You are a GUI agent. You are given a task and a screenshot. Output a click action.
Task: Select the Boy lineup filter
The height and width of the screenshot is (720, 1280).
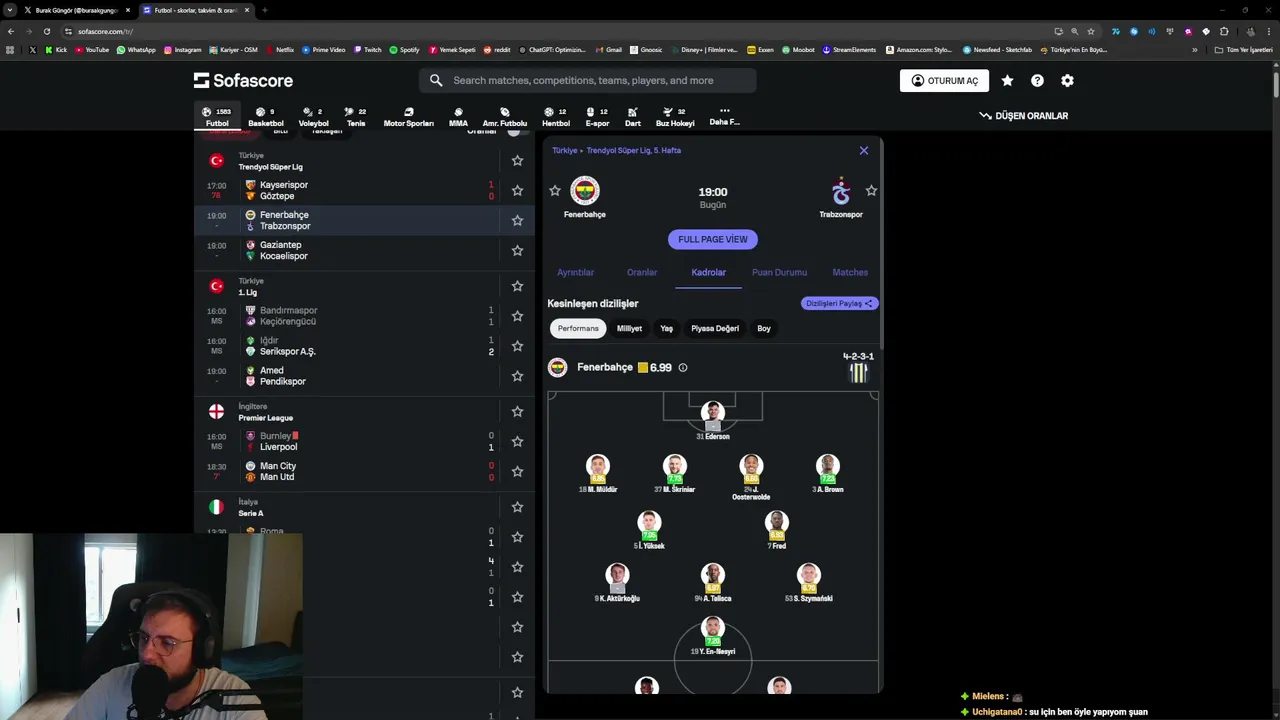[x=764, y=328]
